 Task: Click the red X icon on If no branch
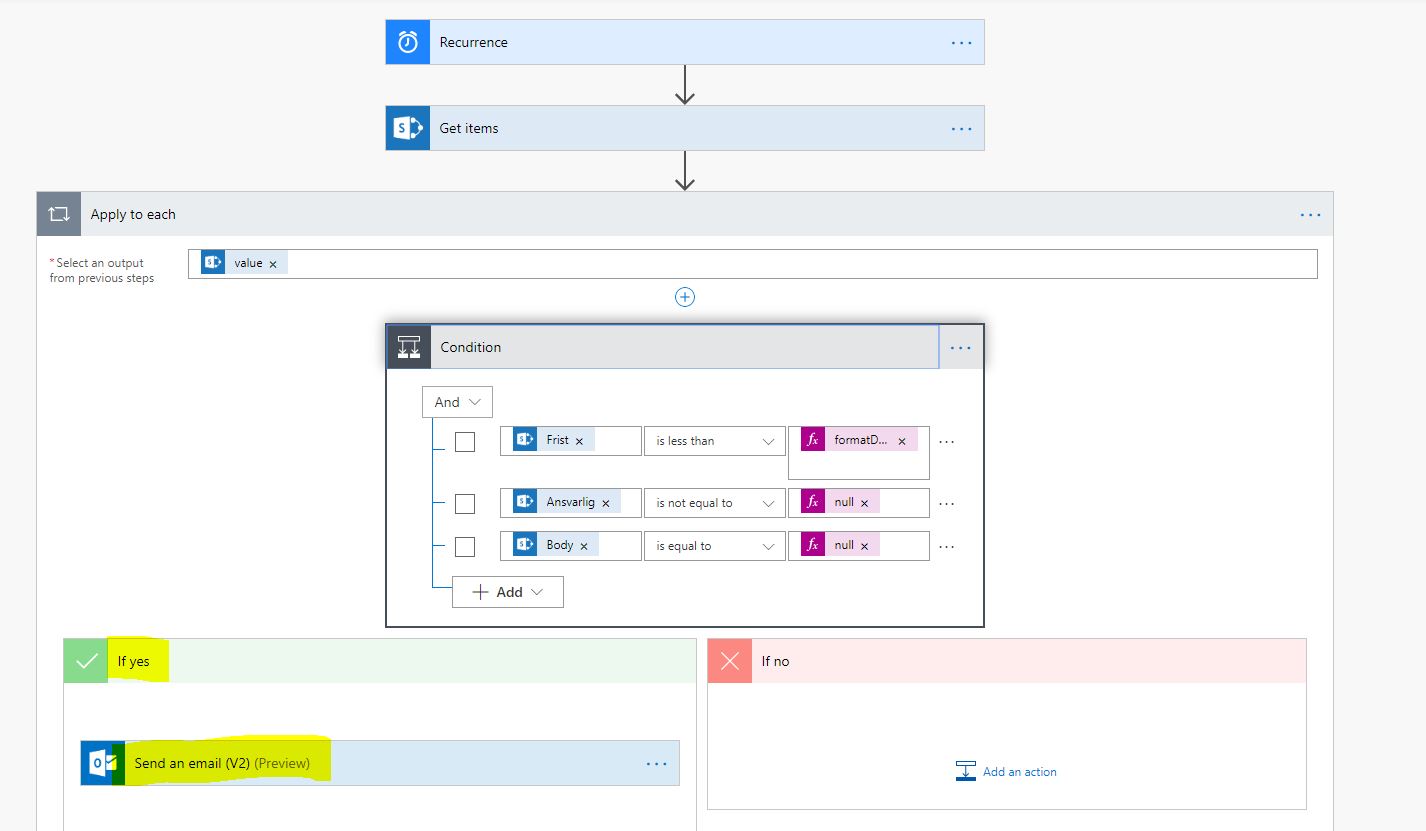(728, 661)
